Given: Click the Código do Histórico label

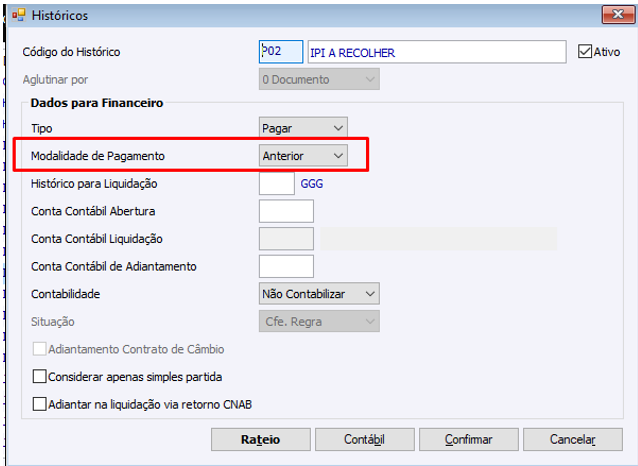Looking at the screenshot, I should pos(71,52).
